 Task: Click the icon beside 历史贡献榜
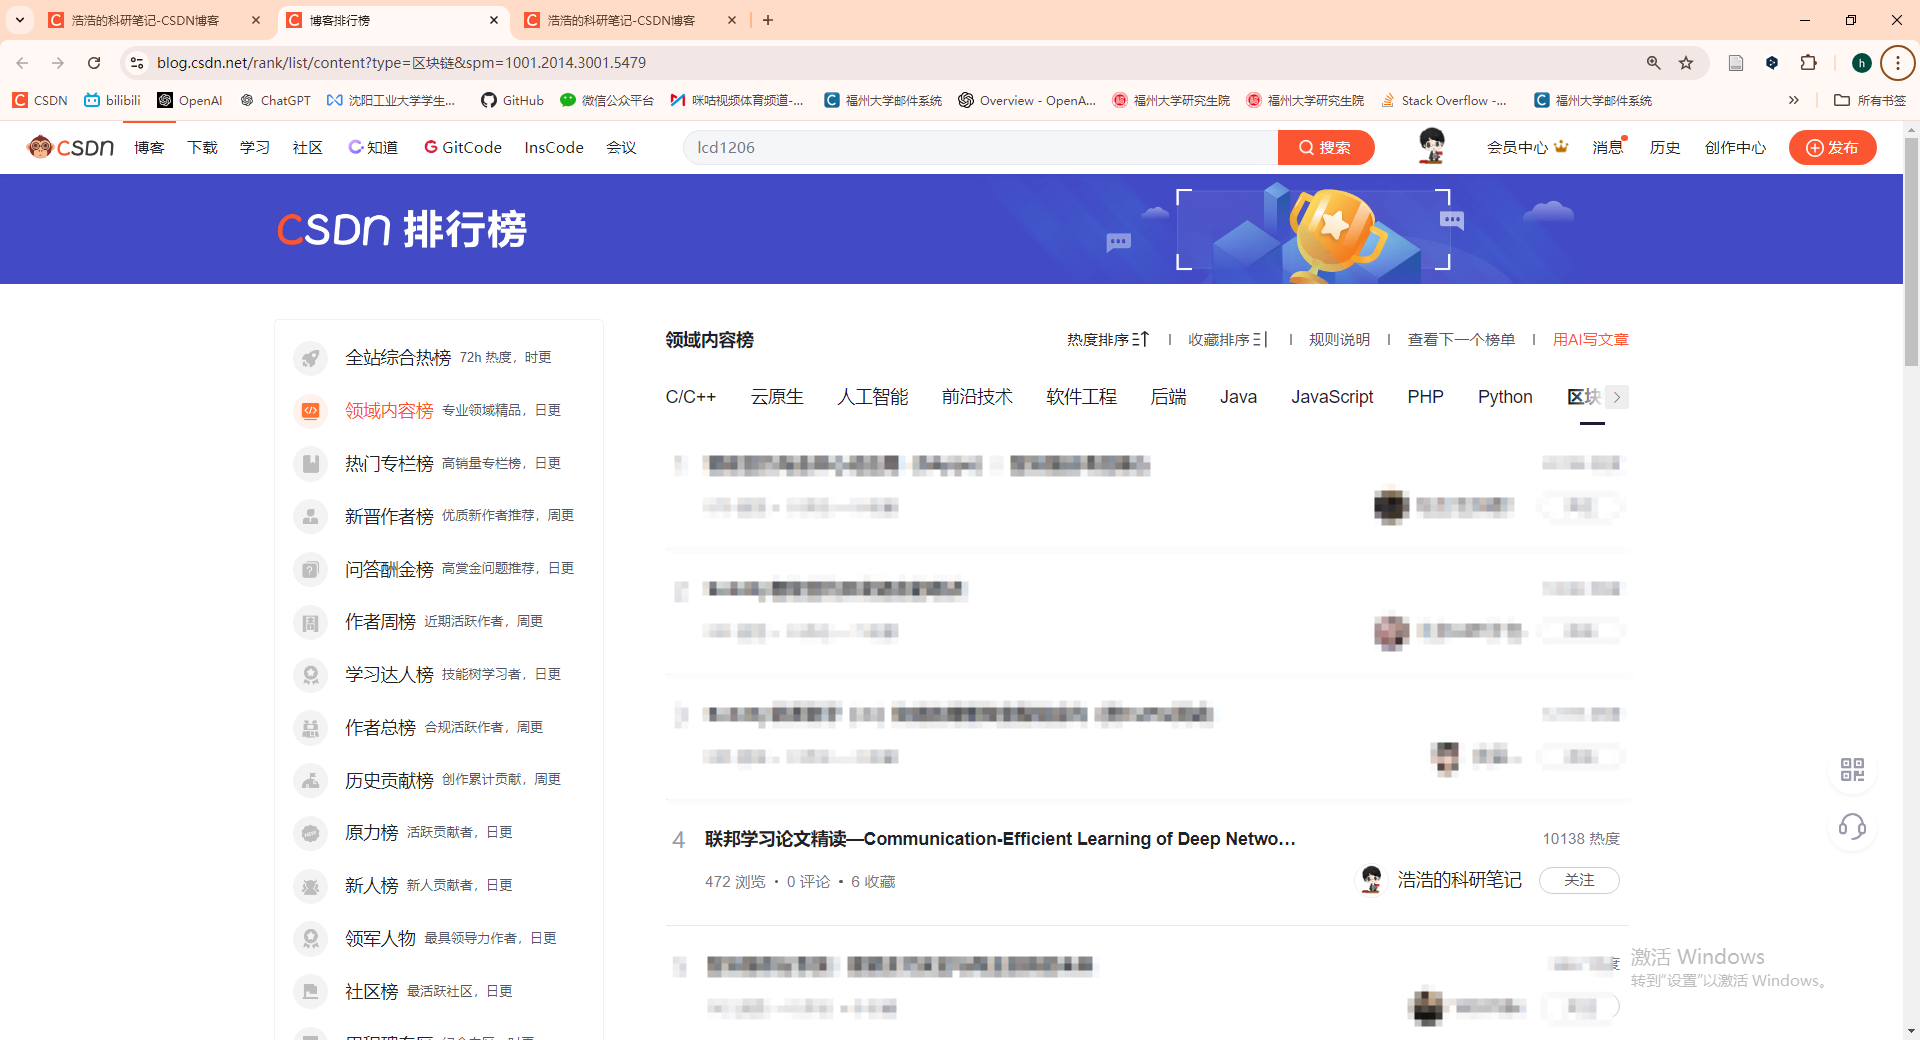click(x=311, y=781)
